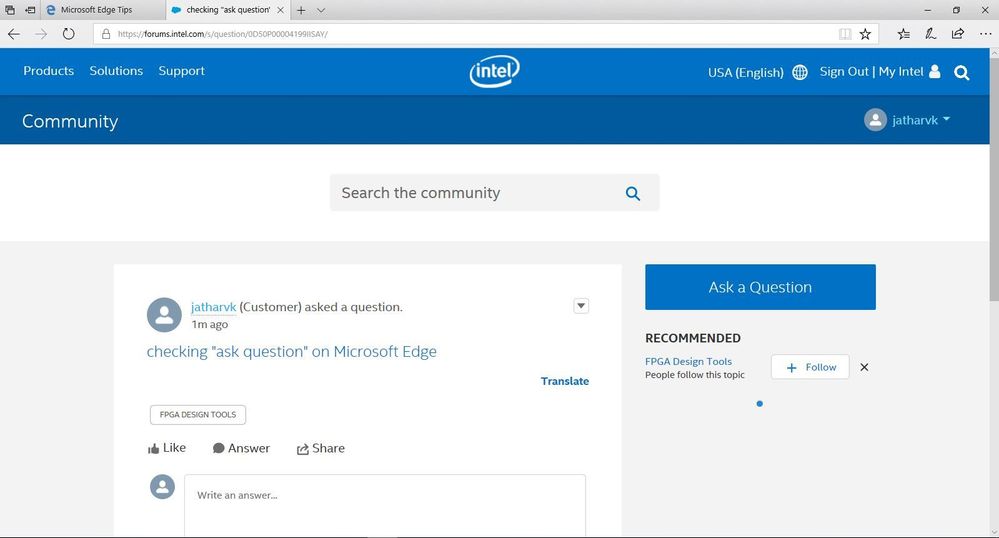Expand the jatharvk user menu
The height and width of the screenshot is (538, 999).
(908, 120)
